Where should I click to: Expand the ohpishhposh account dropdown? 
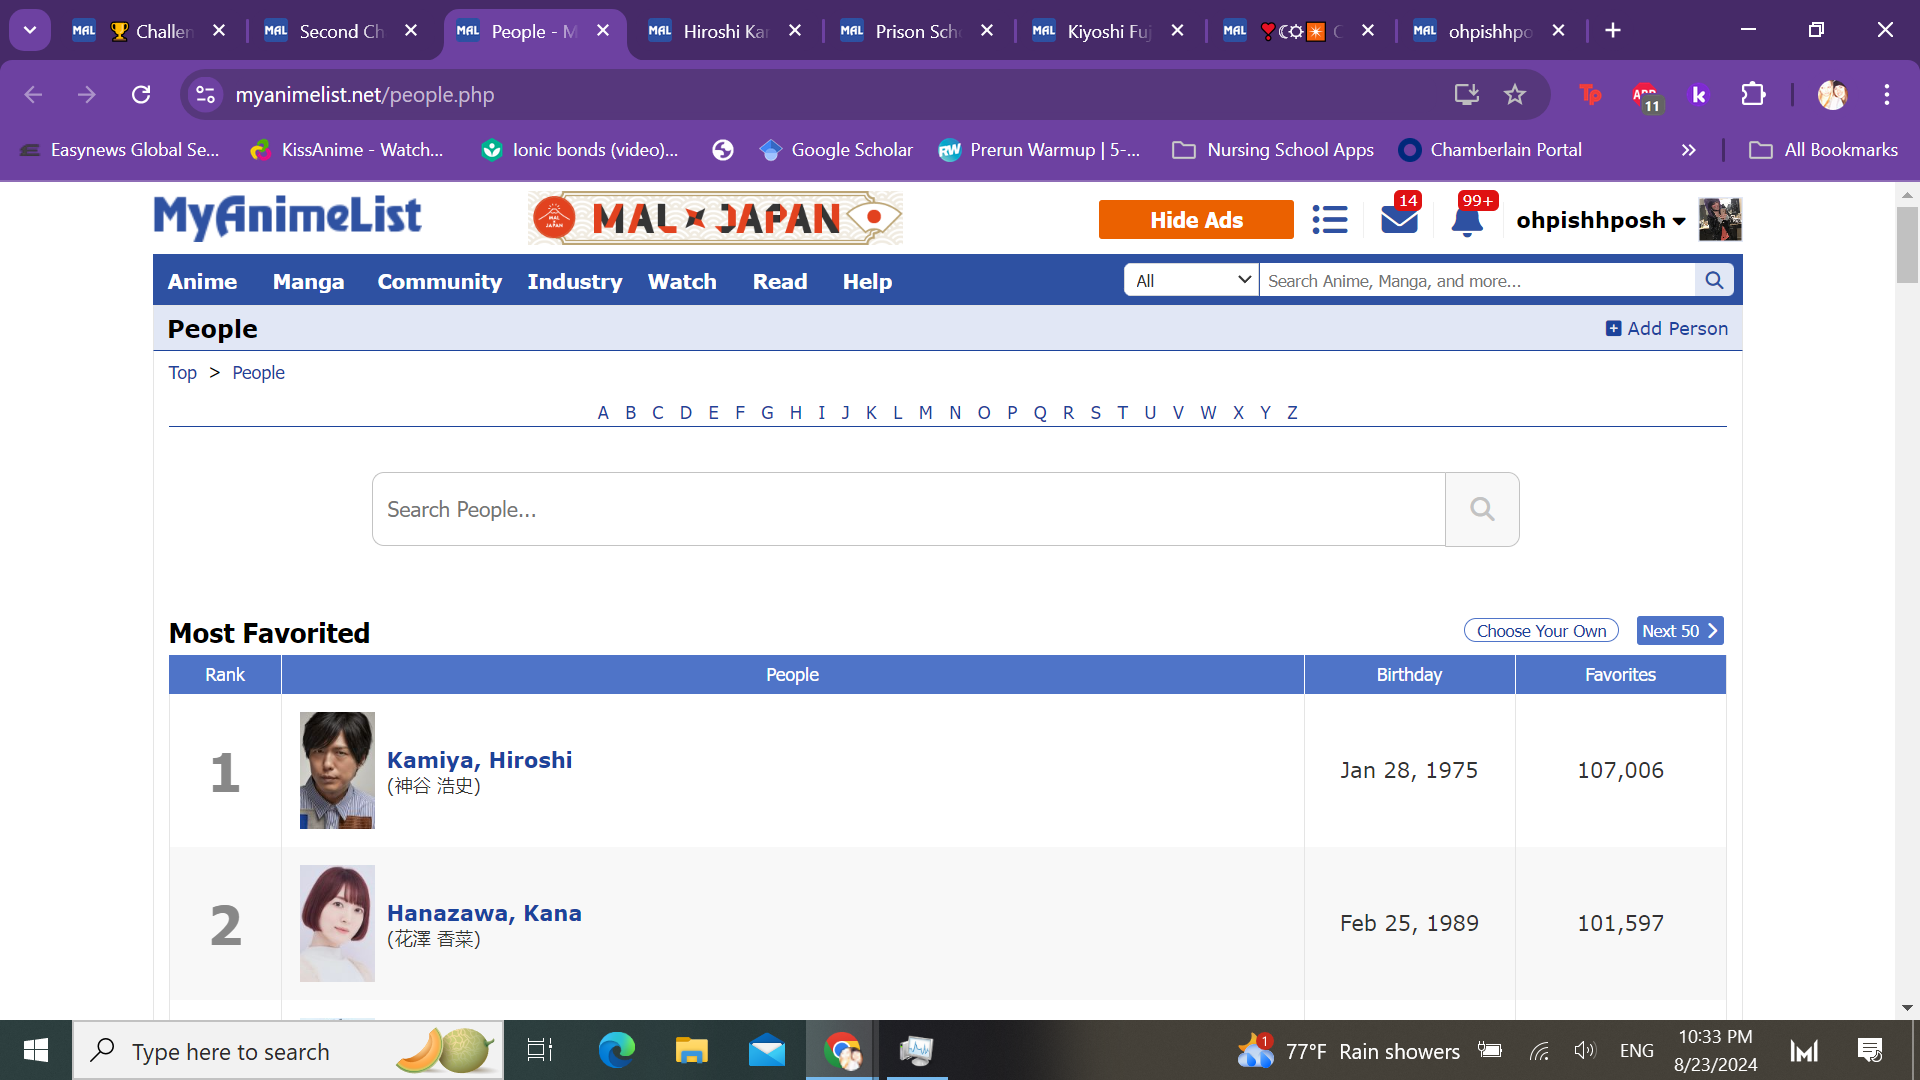(1678, 221)
